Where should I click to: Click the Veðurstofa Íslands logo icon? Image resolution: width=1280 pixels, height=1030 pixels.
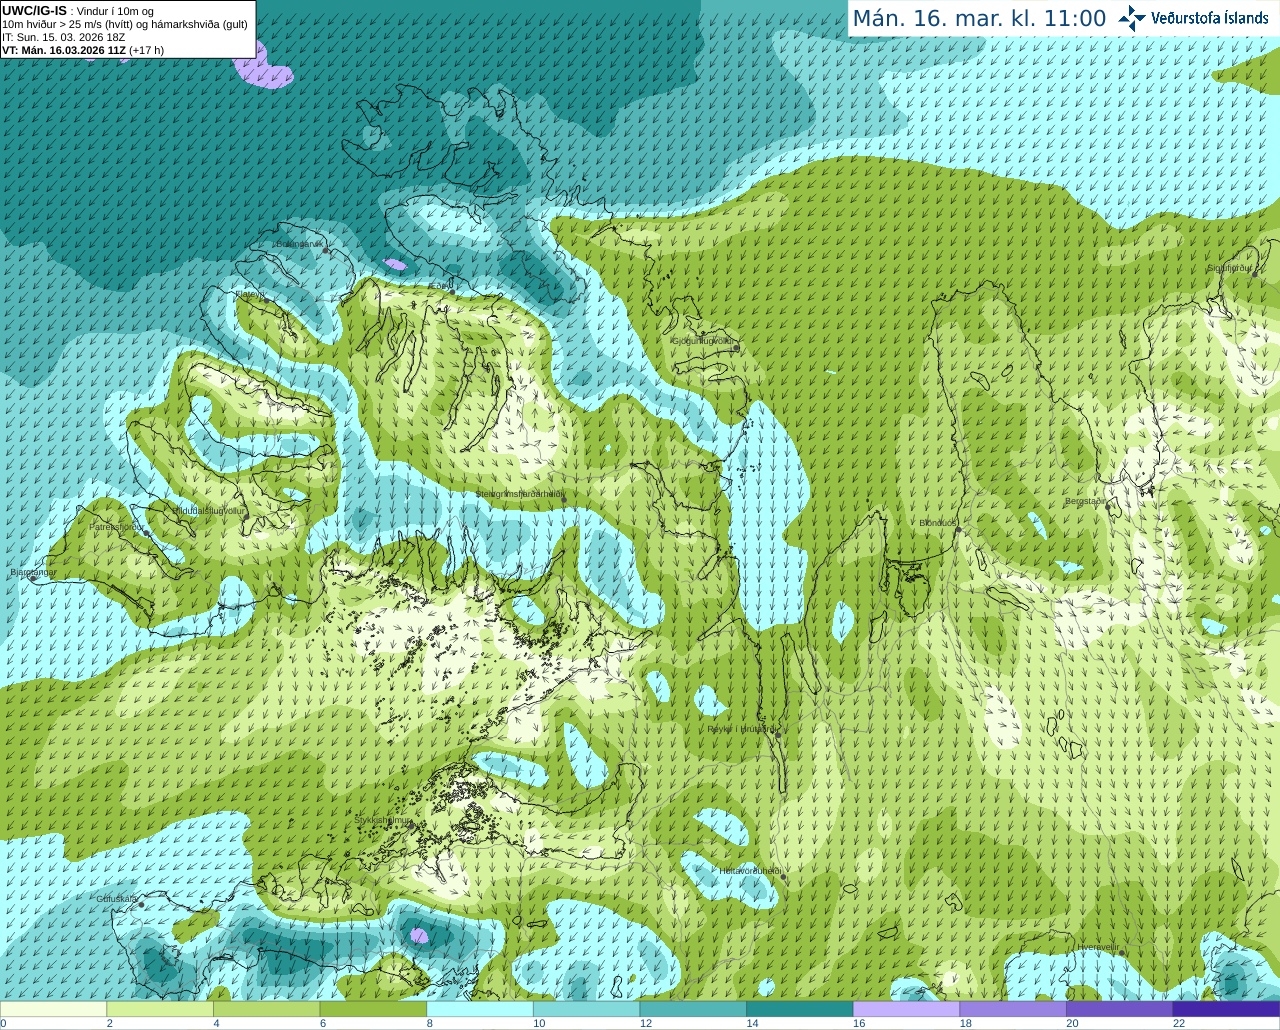(x=1132, y=18)
